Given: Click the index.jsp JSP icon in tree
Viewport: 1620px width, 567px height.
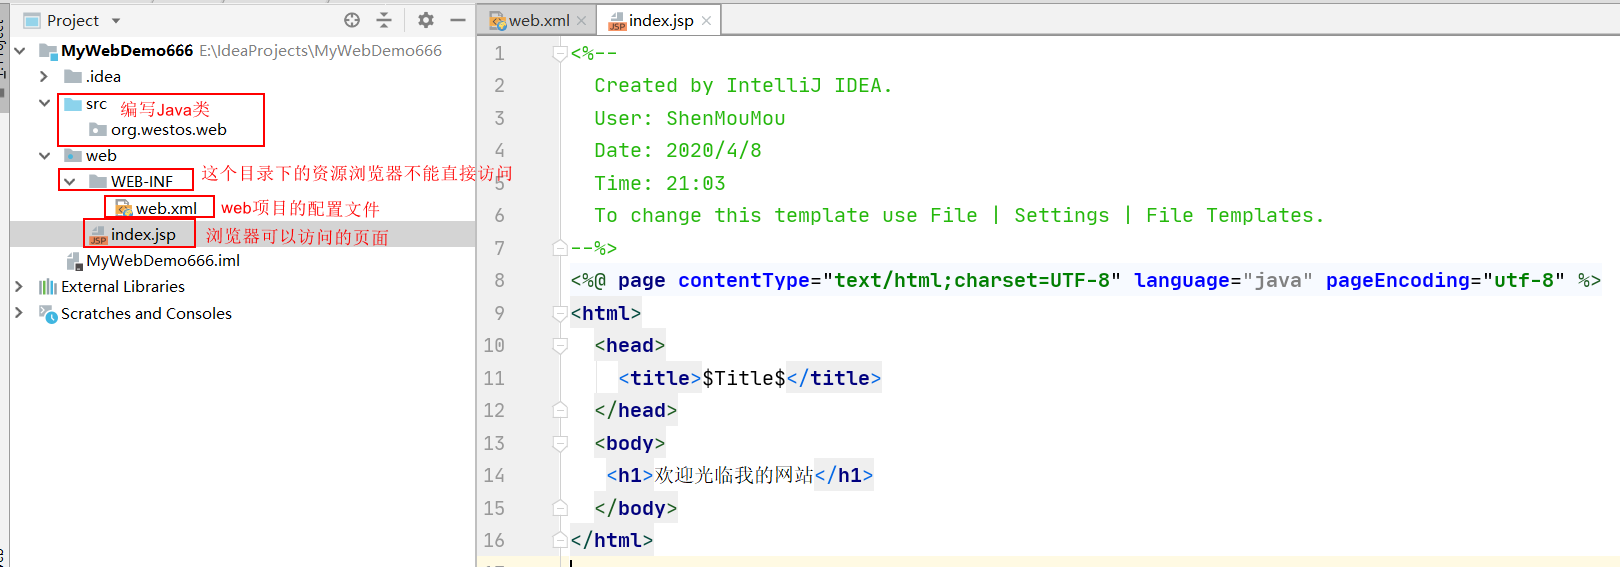Looking at the screenshot, I should [x=98, y=235].
